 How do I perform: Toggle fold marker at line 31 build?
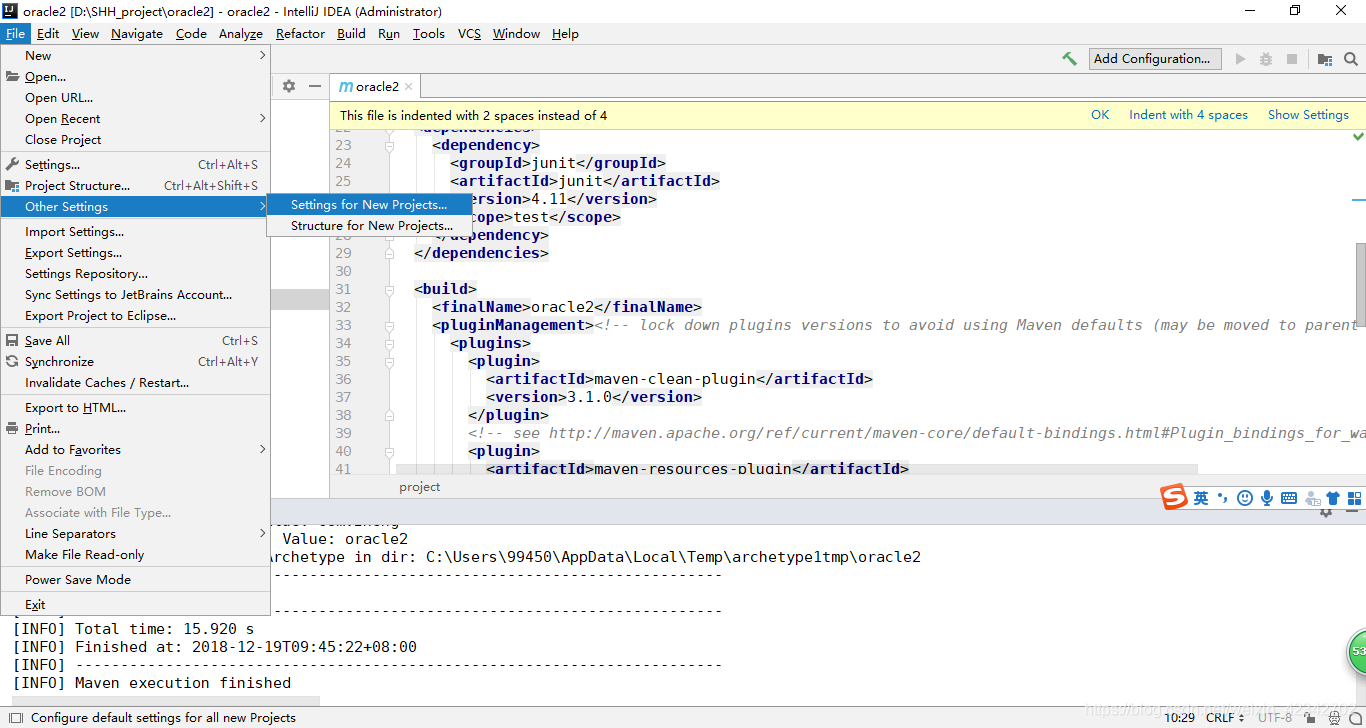click(389, 289)
